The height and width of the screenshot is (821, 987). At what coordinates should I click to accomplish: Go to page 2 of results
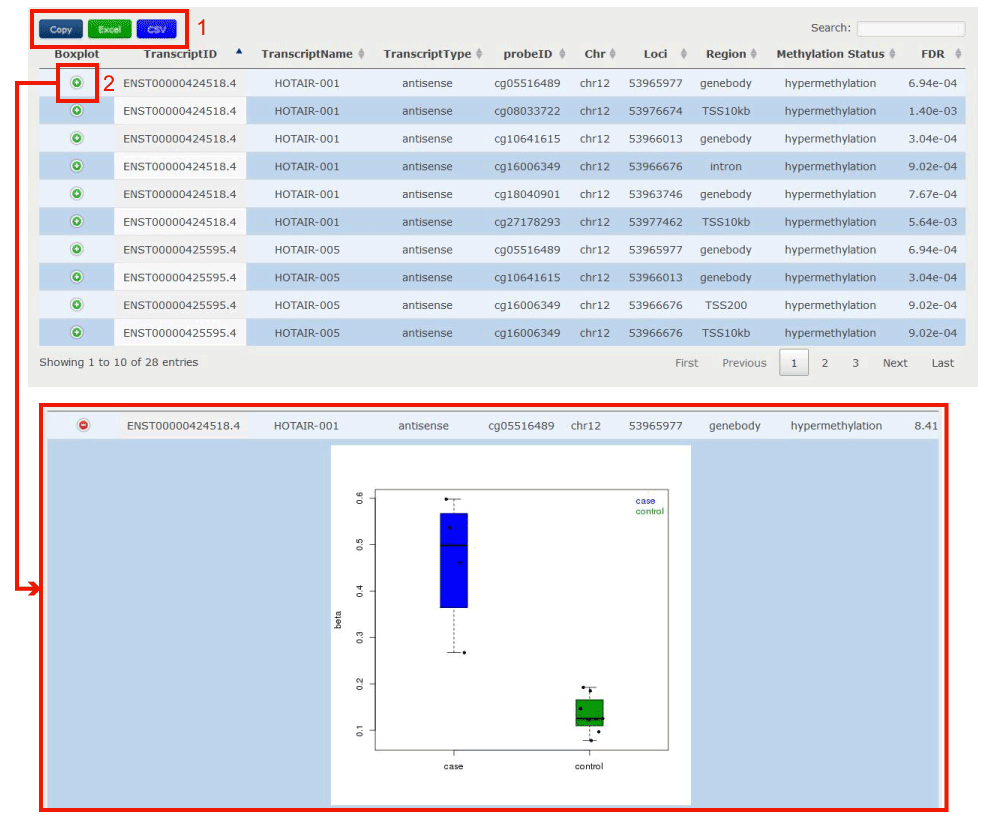[824, 363]
